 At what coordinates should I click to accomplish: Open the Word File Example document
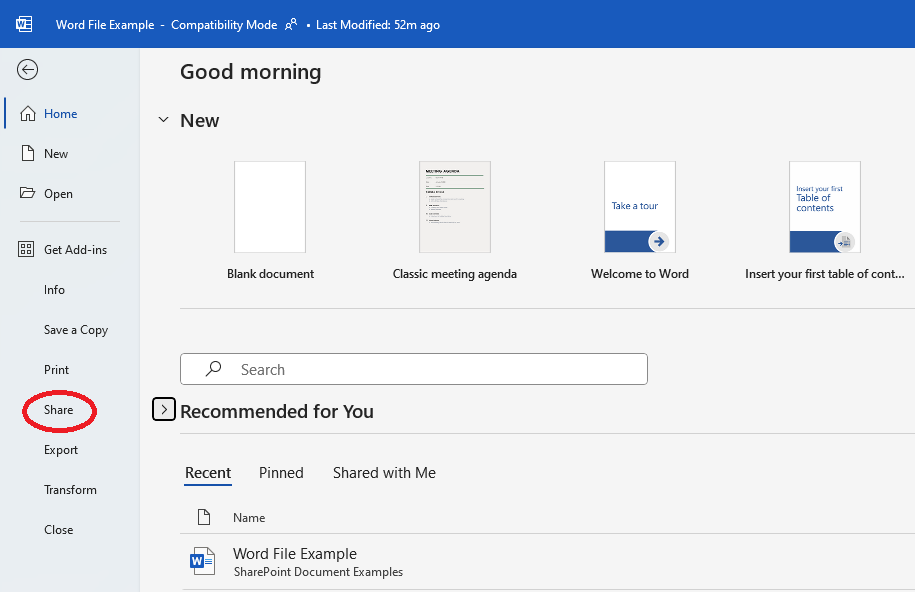click(295, 554)
